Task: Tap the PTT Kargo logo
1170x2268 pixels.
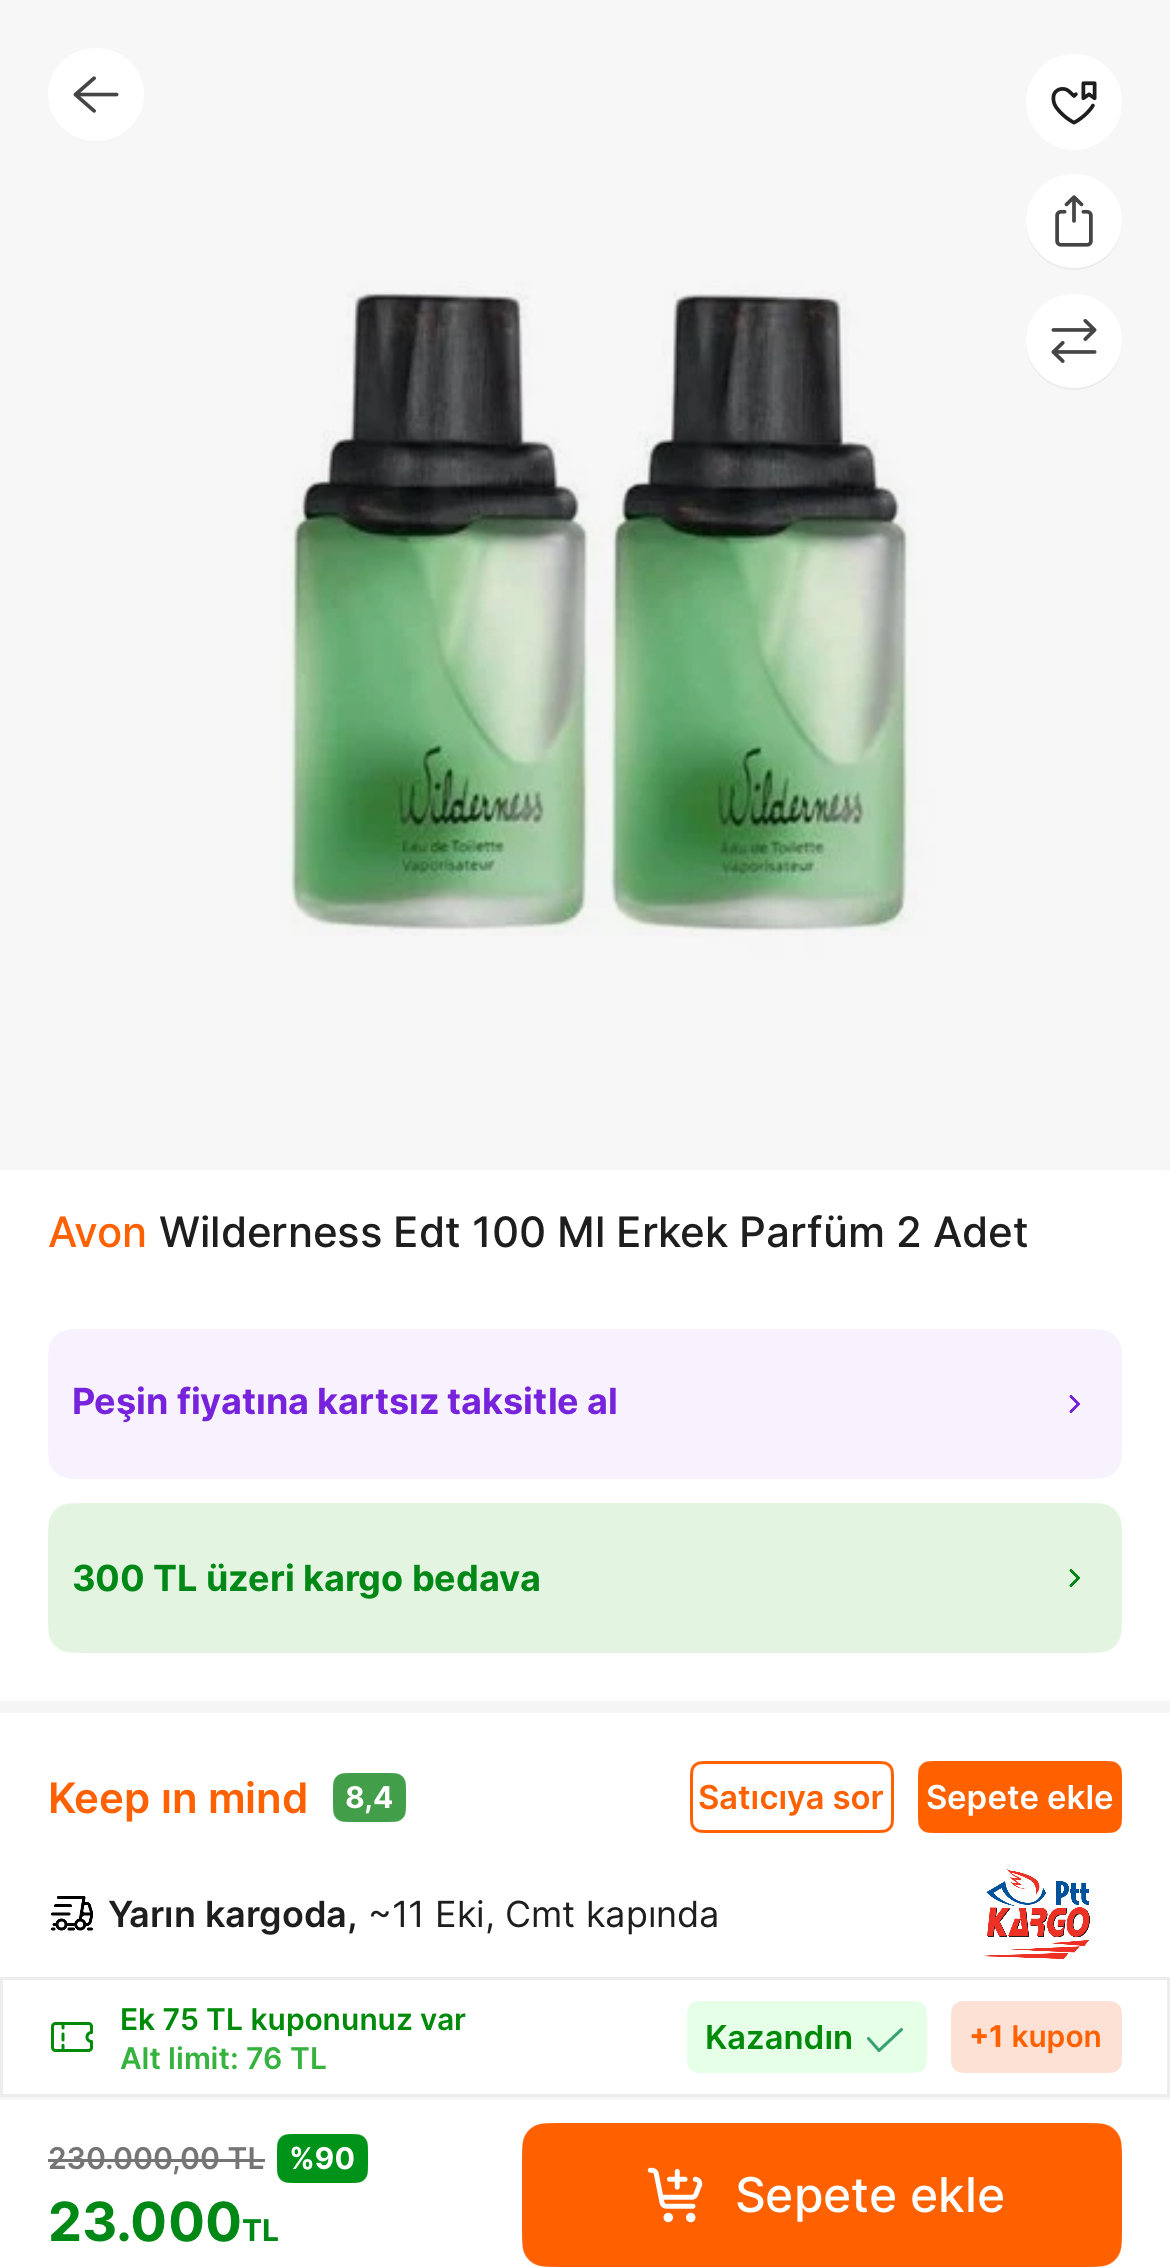Action: click(x=1039, y=1914)
